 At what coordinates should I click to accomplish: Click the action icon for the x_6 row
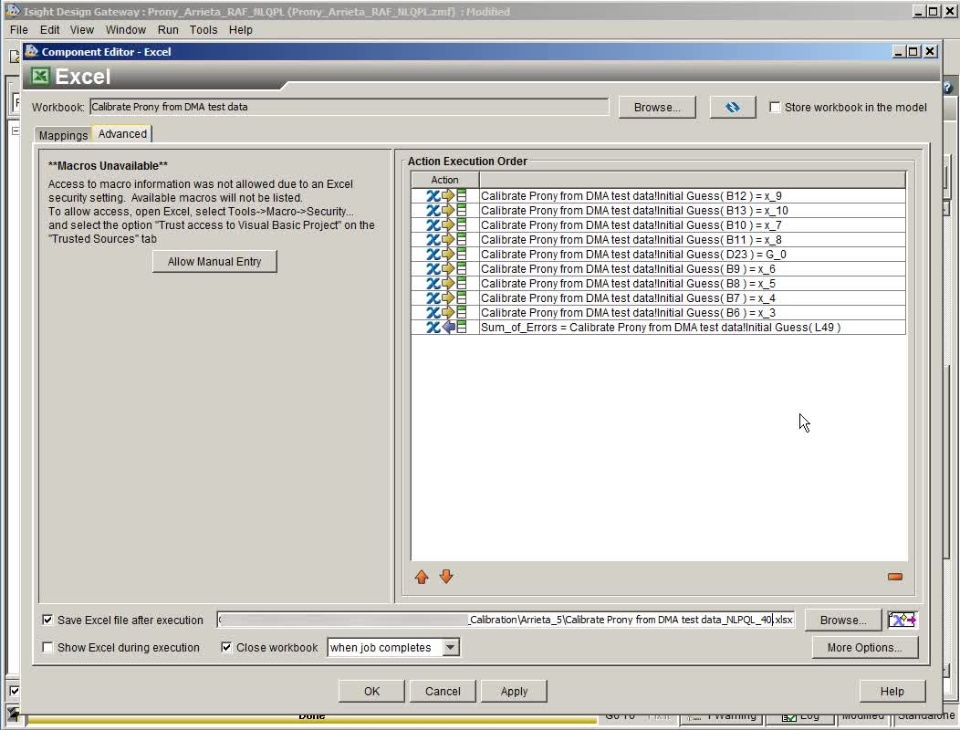click(x=446, y=269)
